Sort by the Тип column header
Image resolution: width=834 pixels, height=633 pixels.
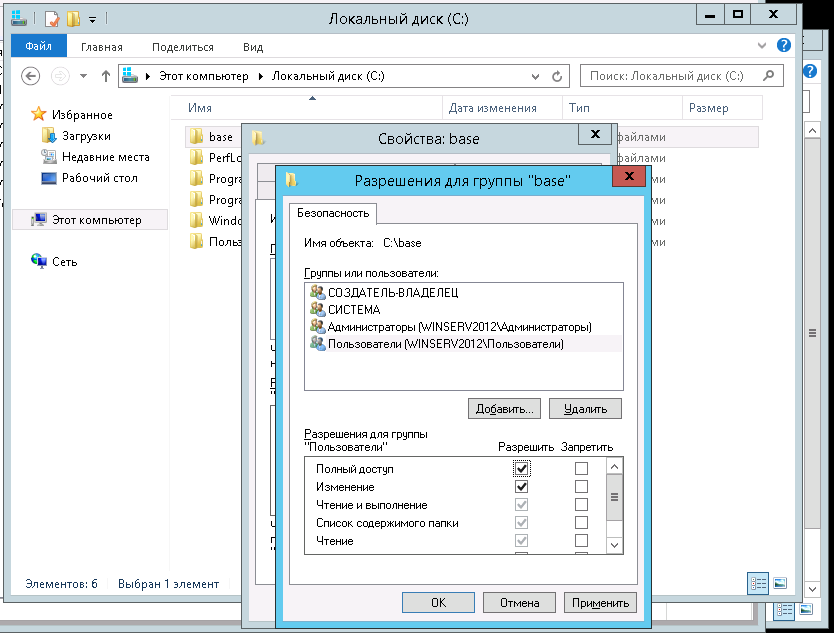click(x=622, y=108)
